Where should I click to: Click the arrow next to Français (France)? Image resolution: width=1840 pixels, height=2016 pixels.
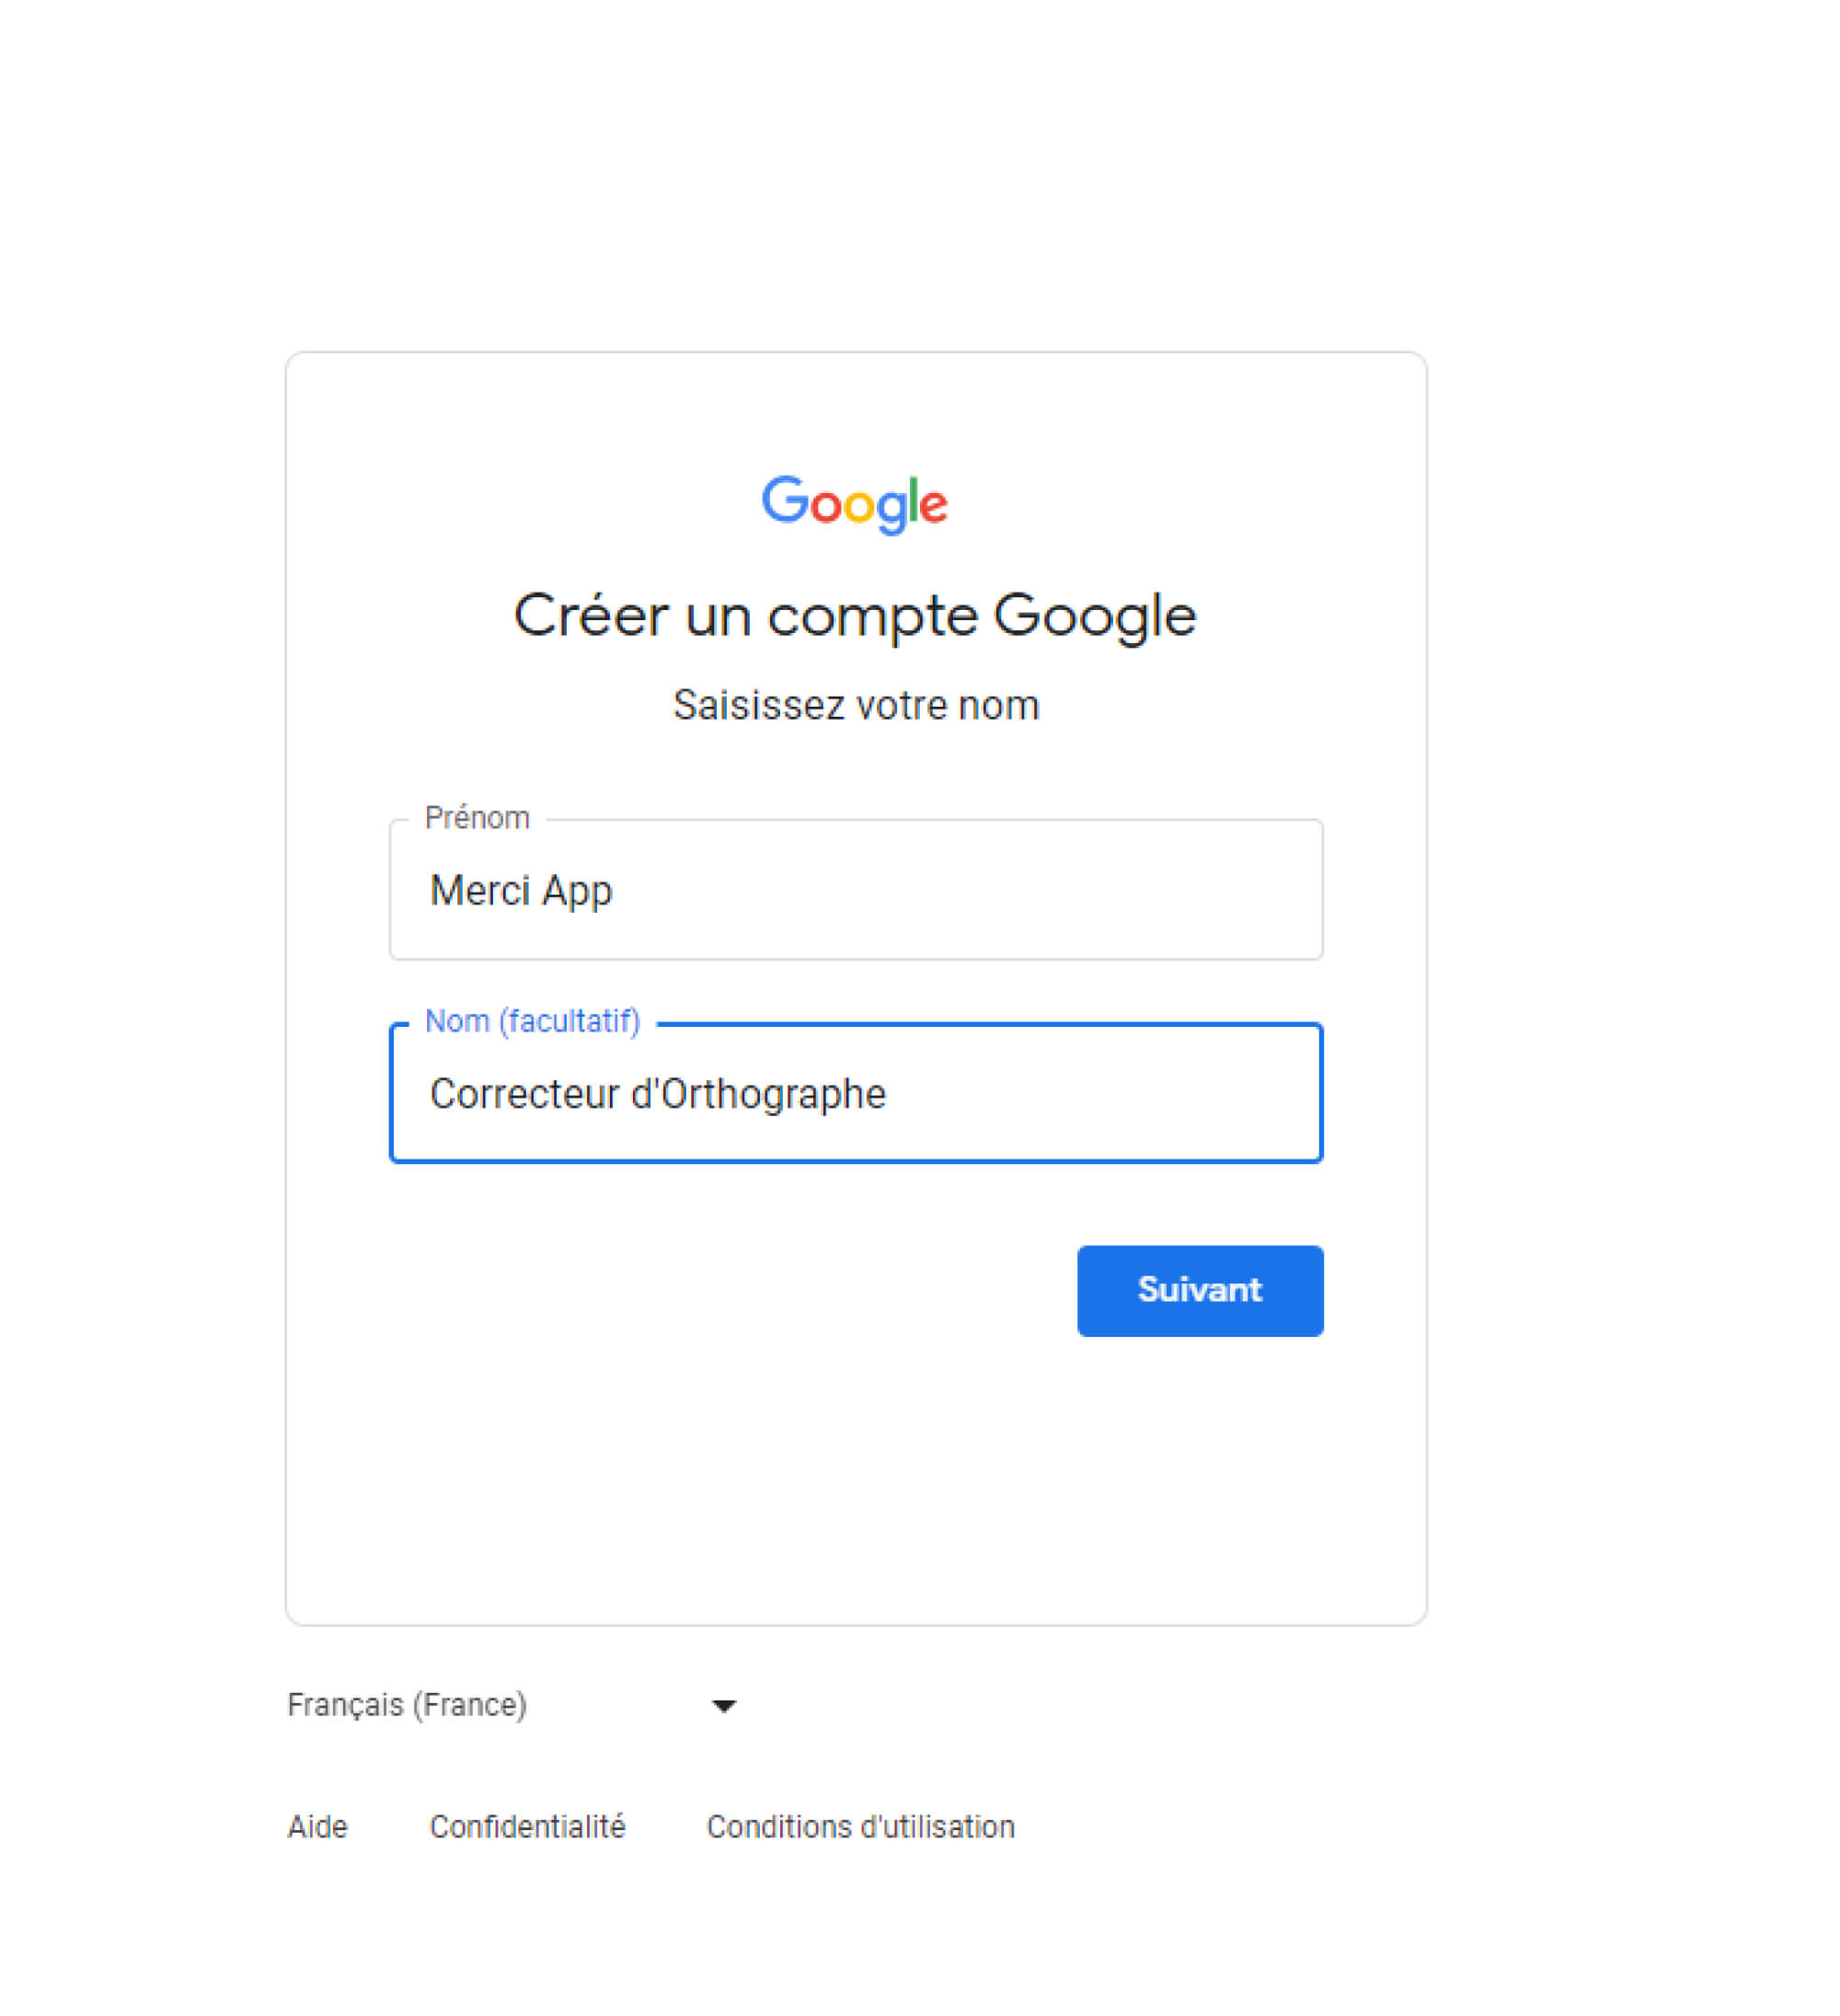725,1705
